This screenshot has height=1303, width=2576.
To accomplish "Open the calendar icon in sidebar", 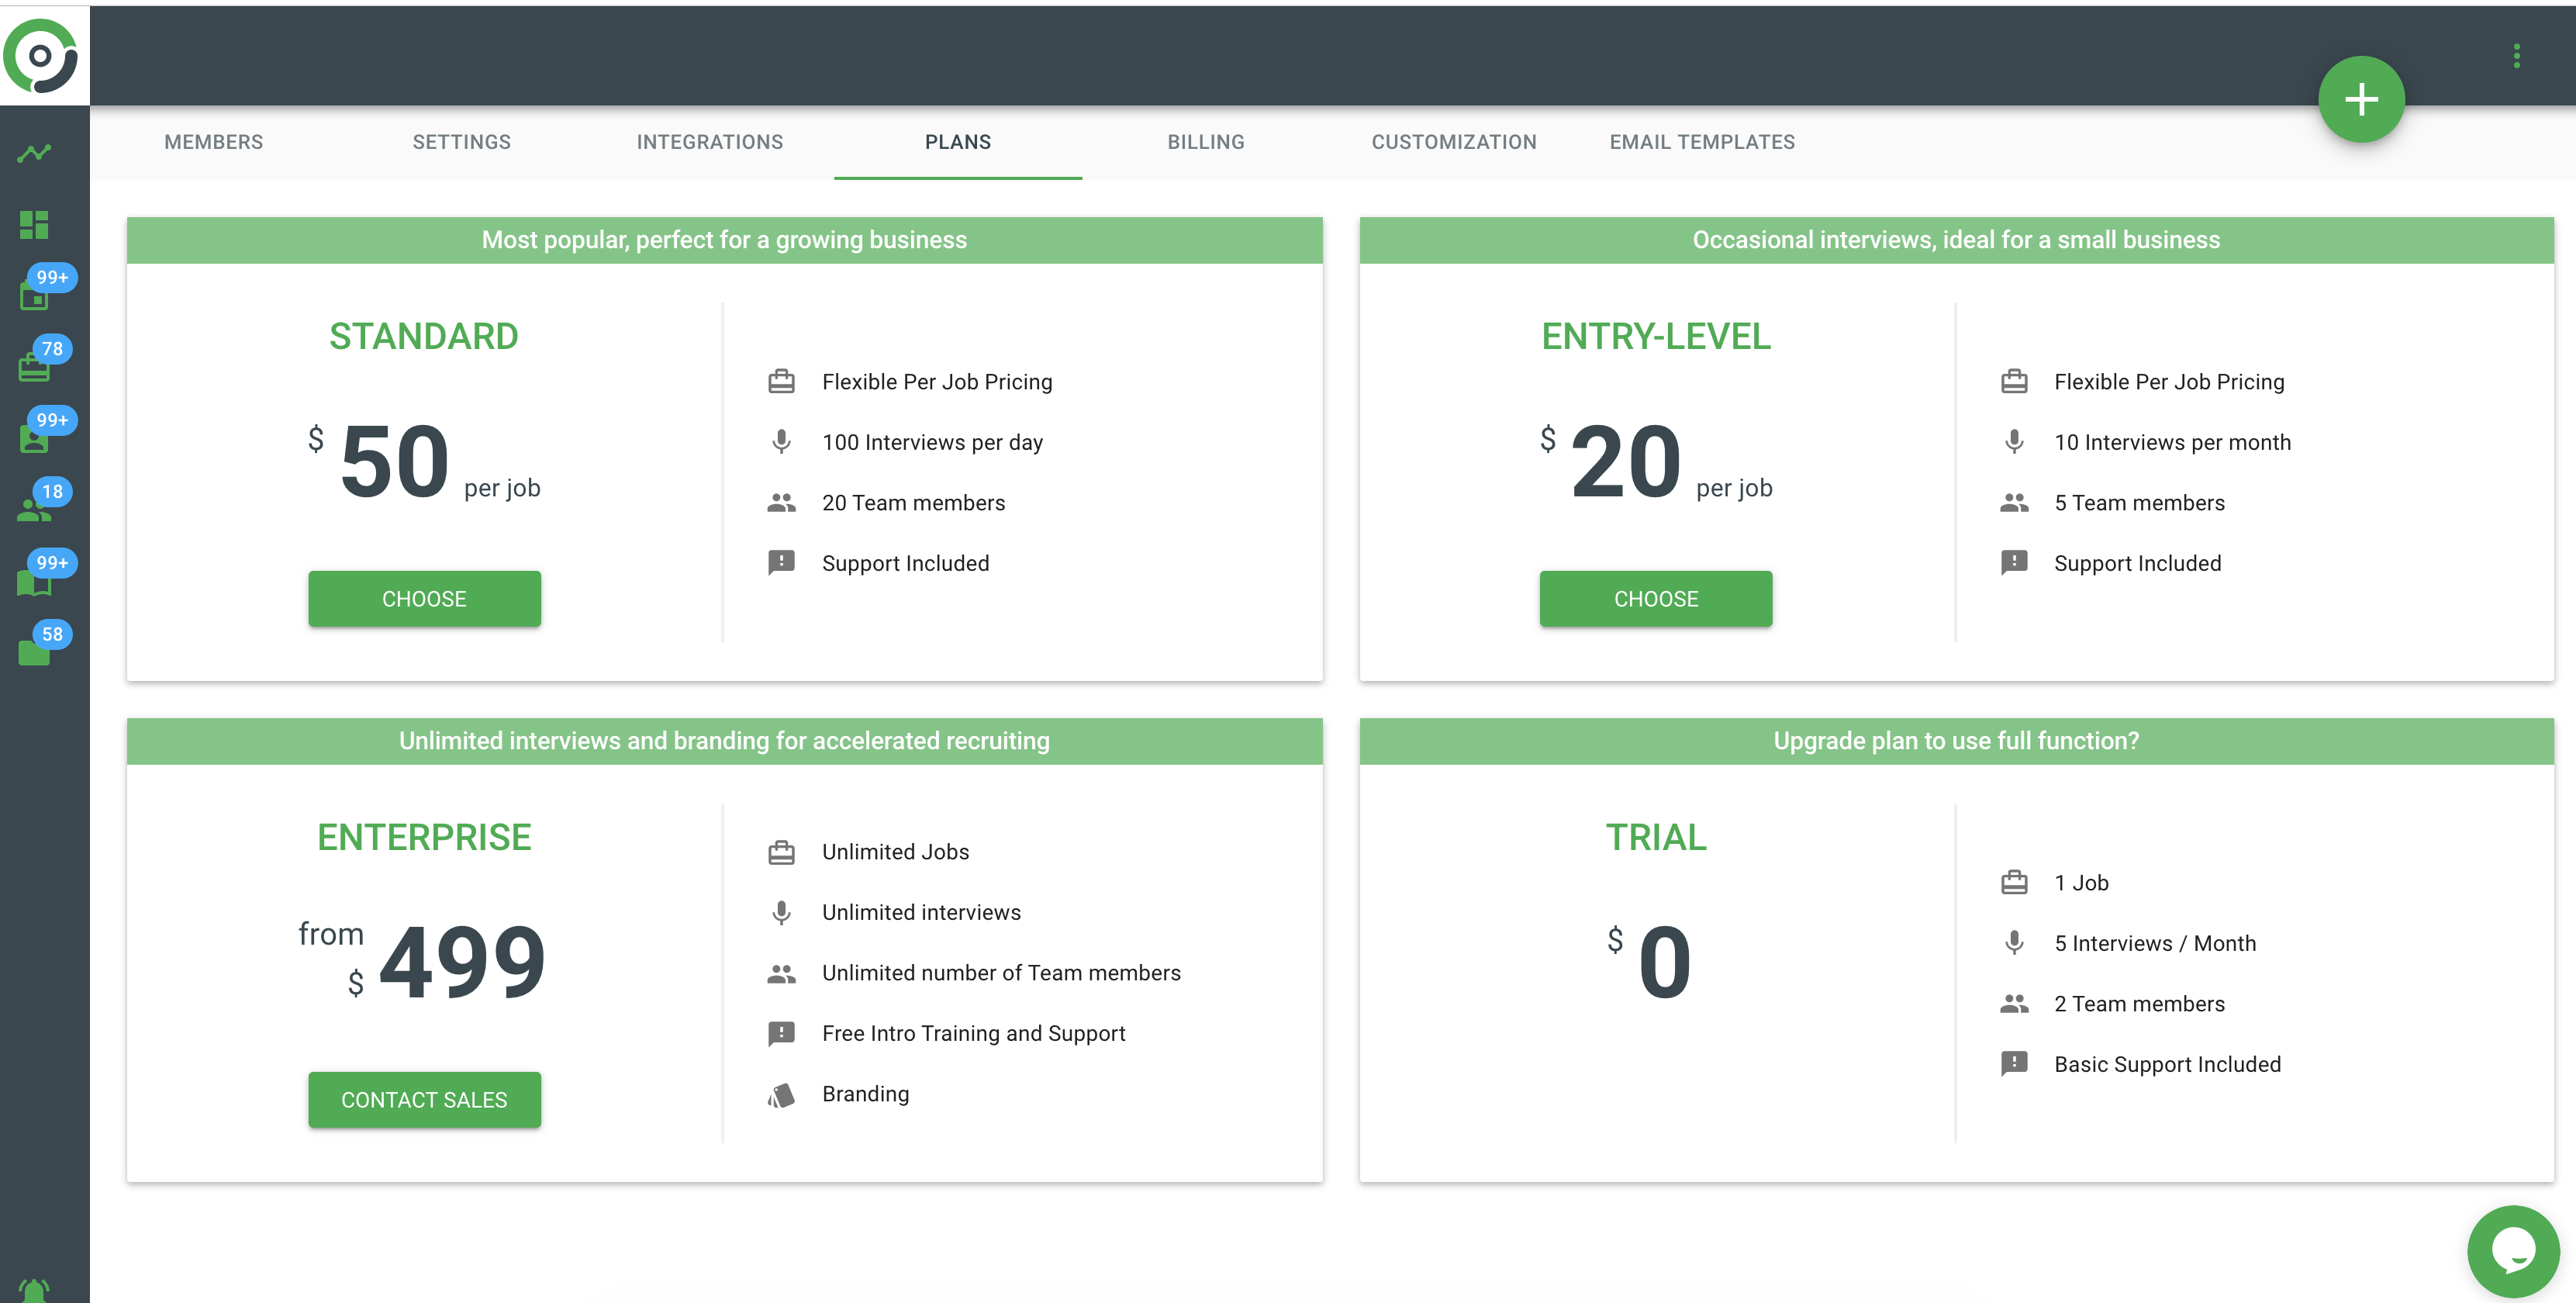I will click(34, 296).
